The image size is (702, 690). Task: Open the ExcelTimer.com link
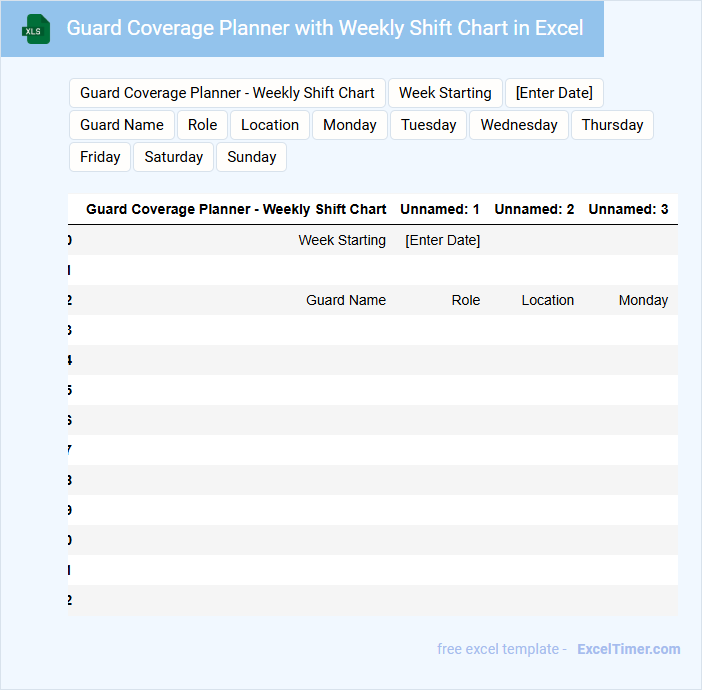629,649
